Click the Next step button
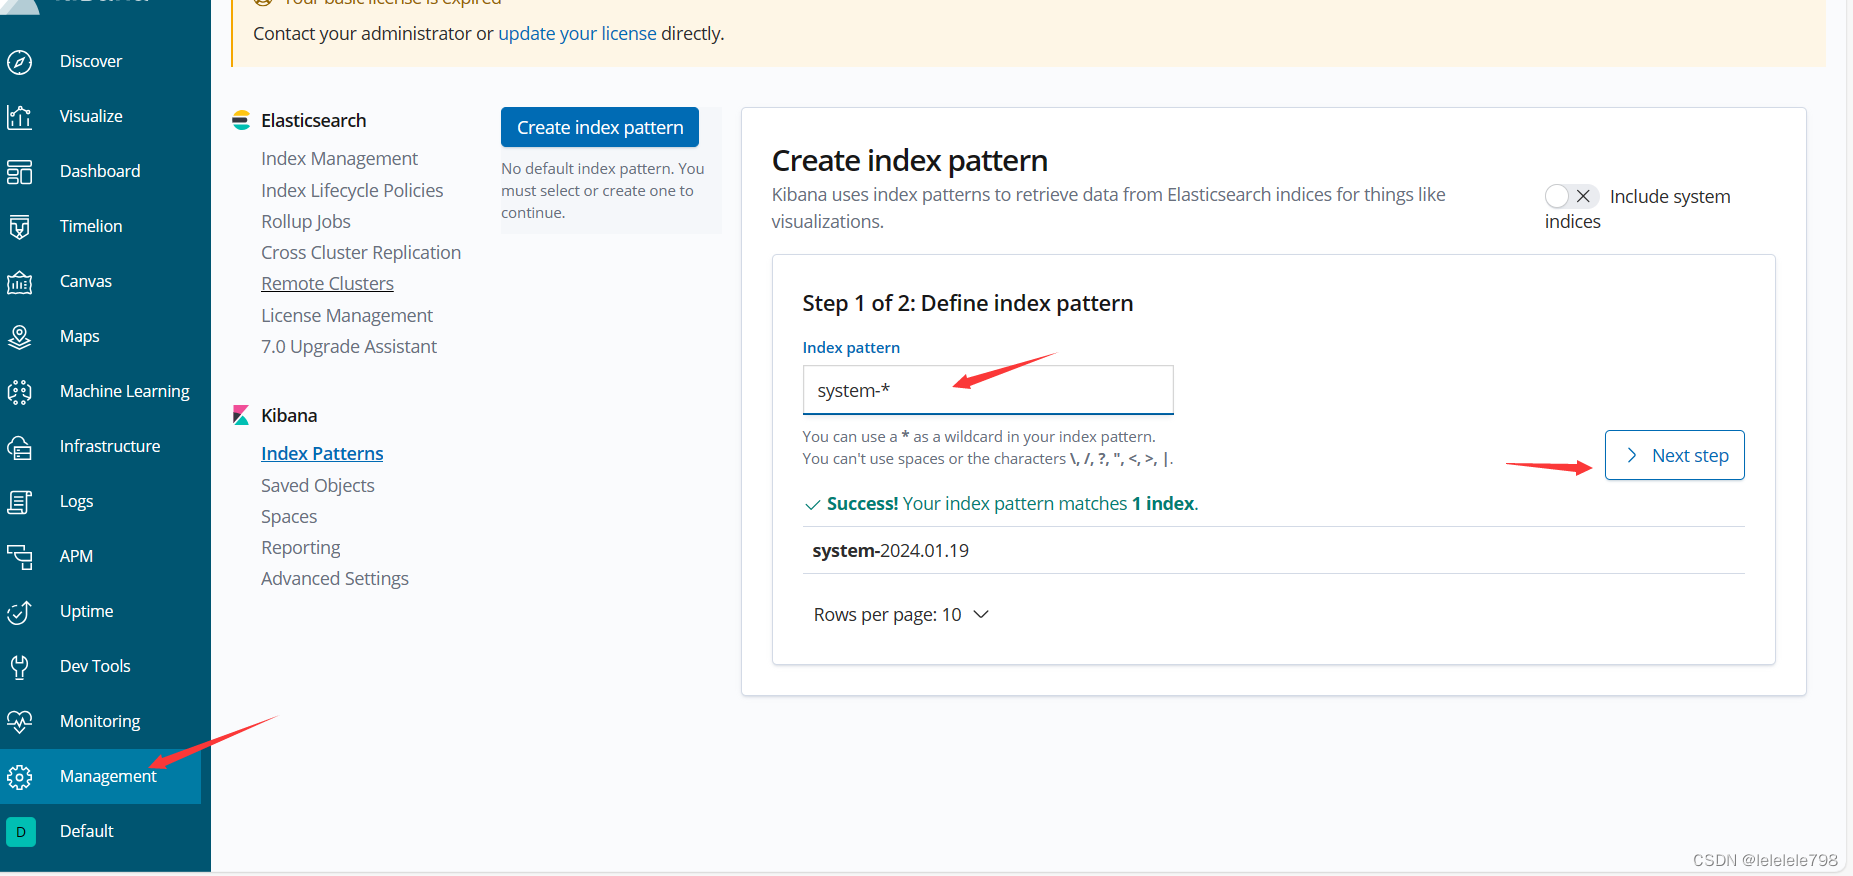This screenshot has height=876, width=1853. click(x=1674, y=455)
